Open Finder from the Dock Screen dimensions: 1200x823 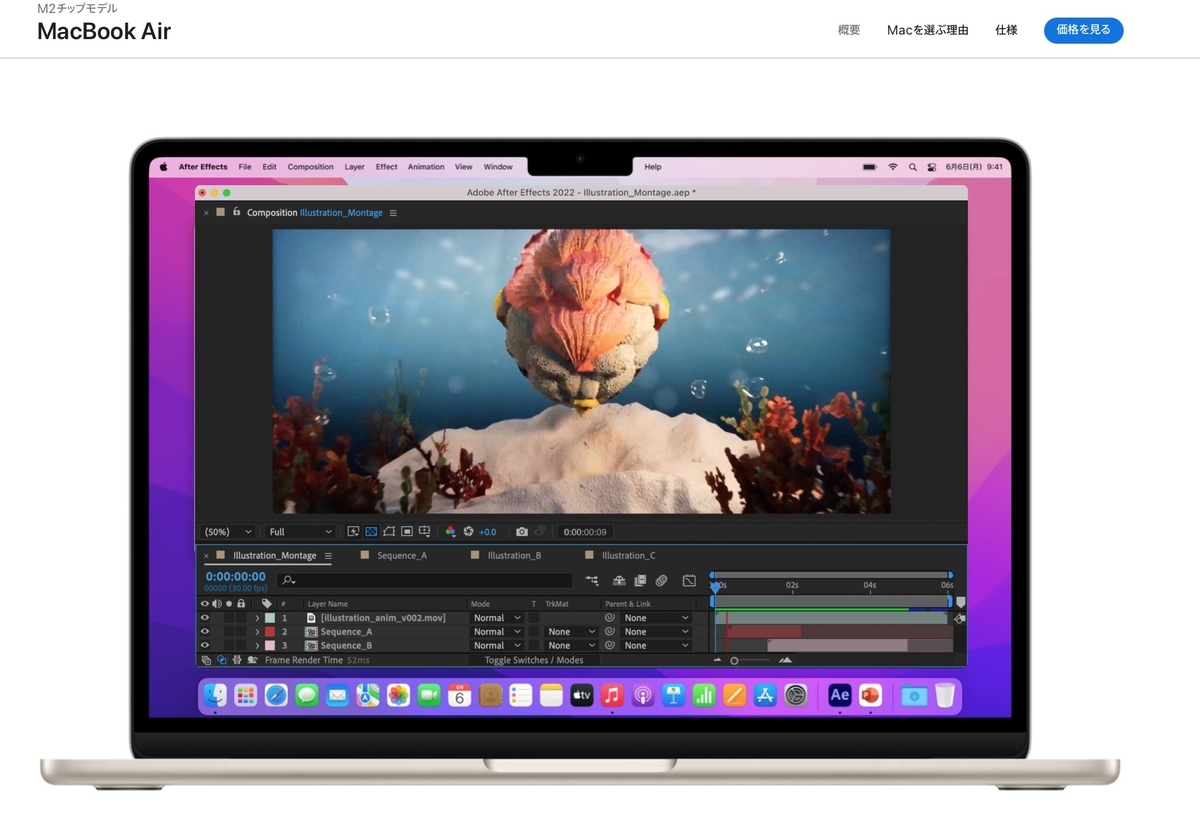215,695
